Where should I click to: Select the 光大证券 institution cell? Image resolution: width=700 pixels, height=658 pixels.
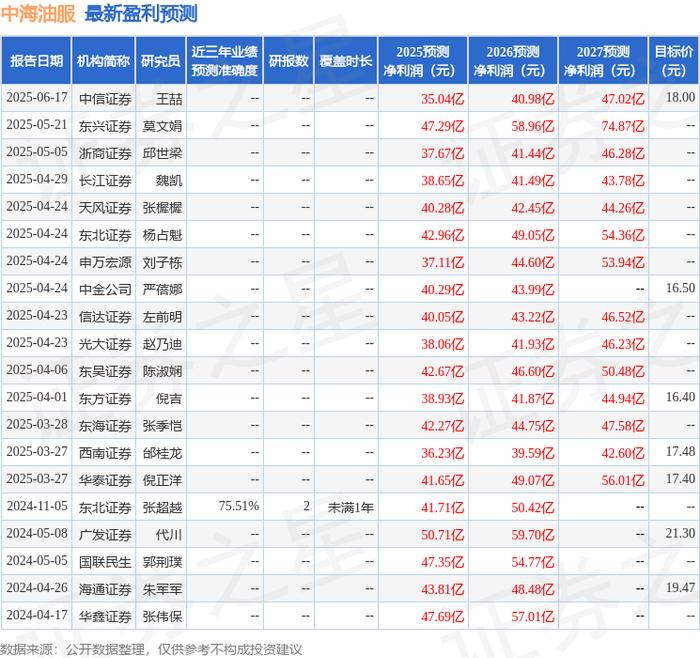[x=105, y=344]
